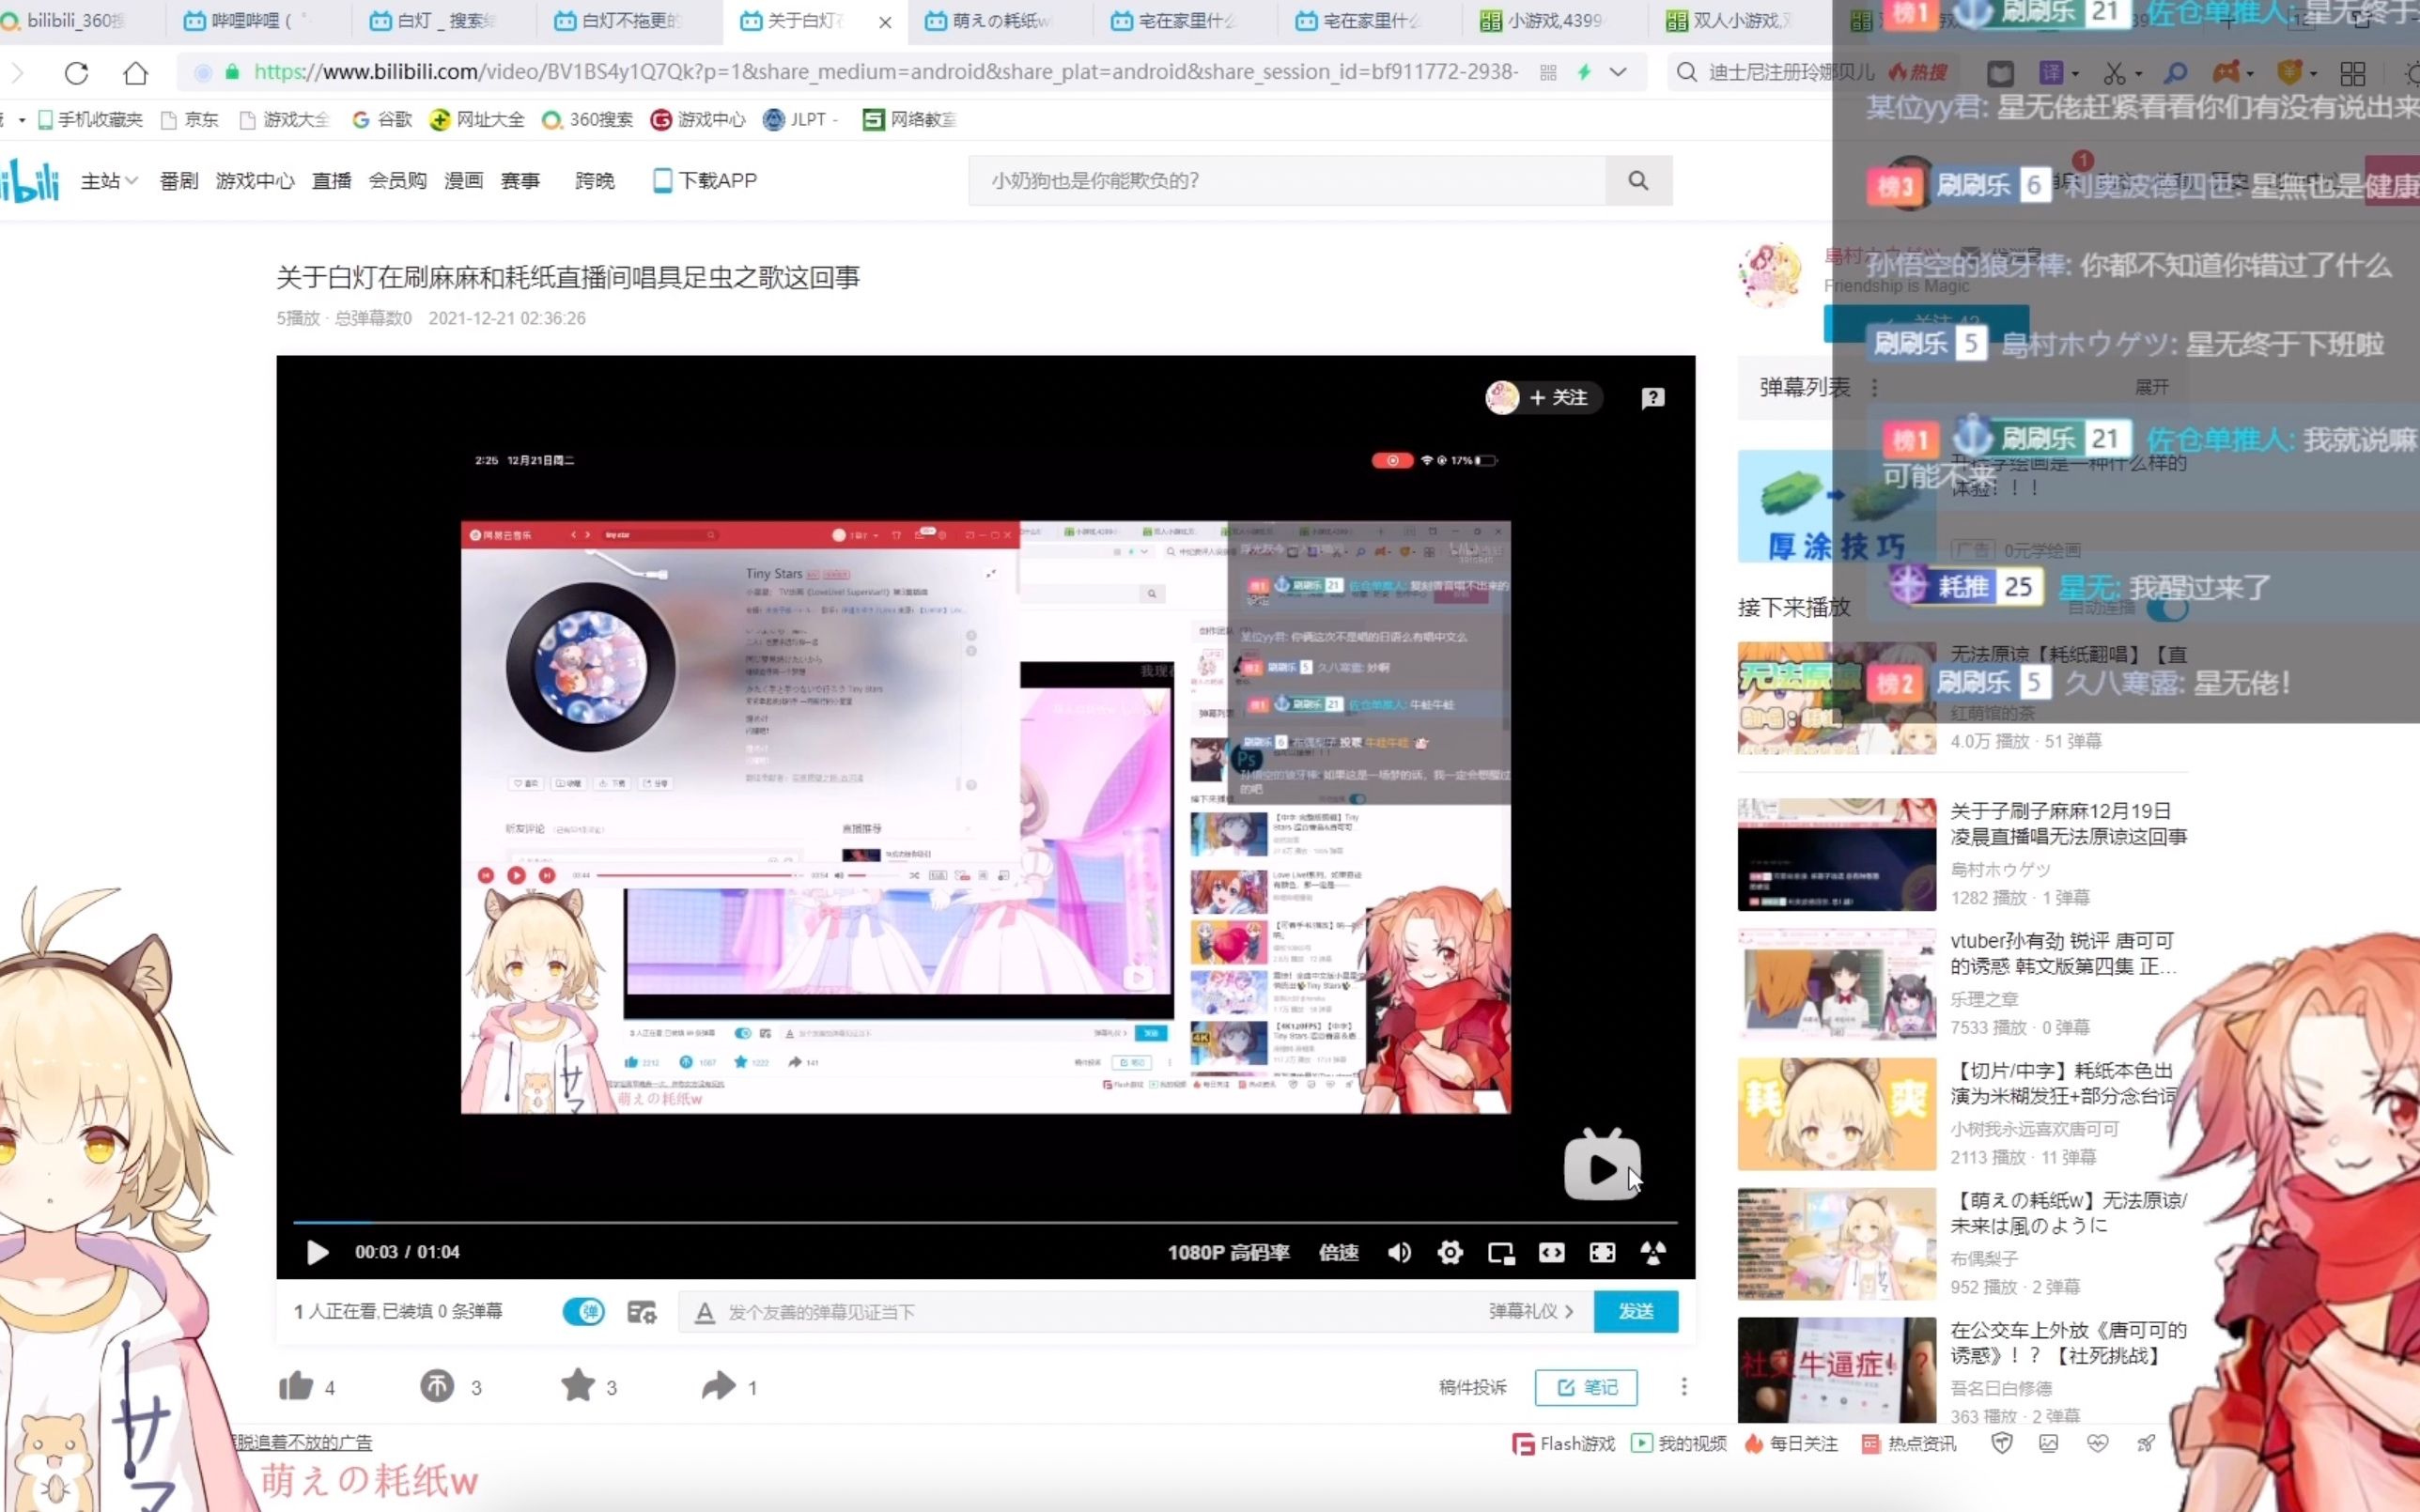
Task: Click the coin/reward icon on video
Action: tap(437, 1386)
